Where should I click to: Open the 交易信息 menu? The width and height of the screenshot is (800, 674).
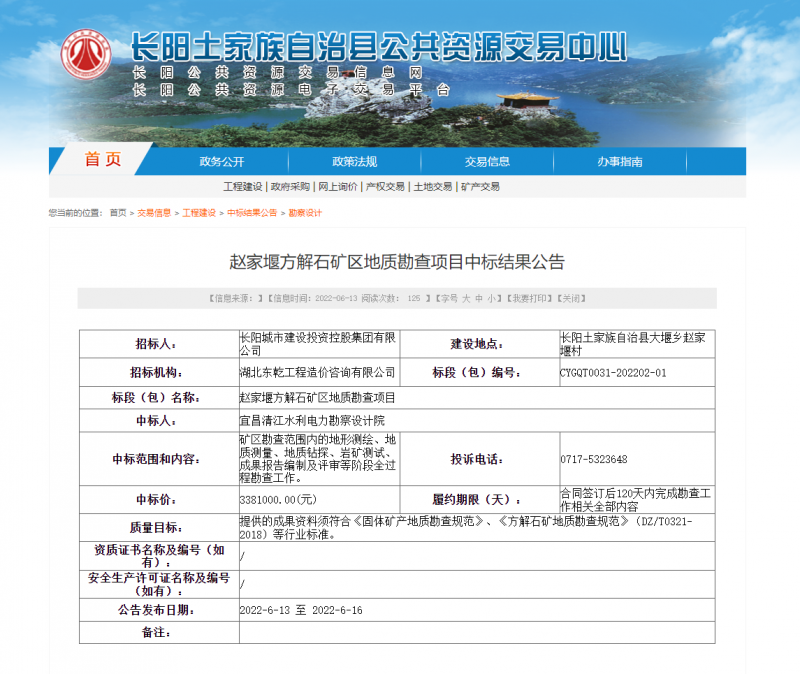[487, 162]
